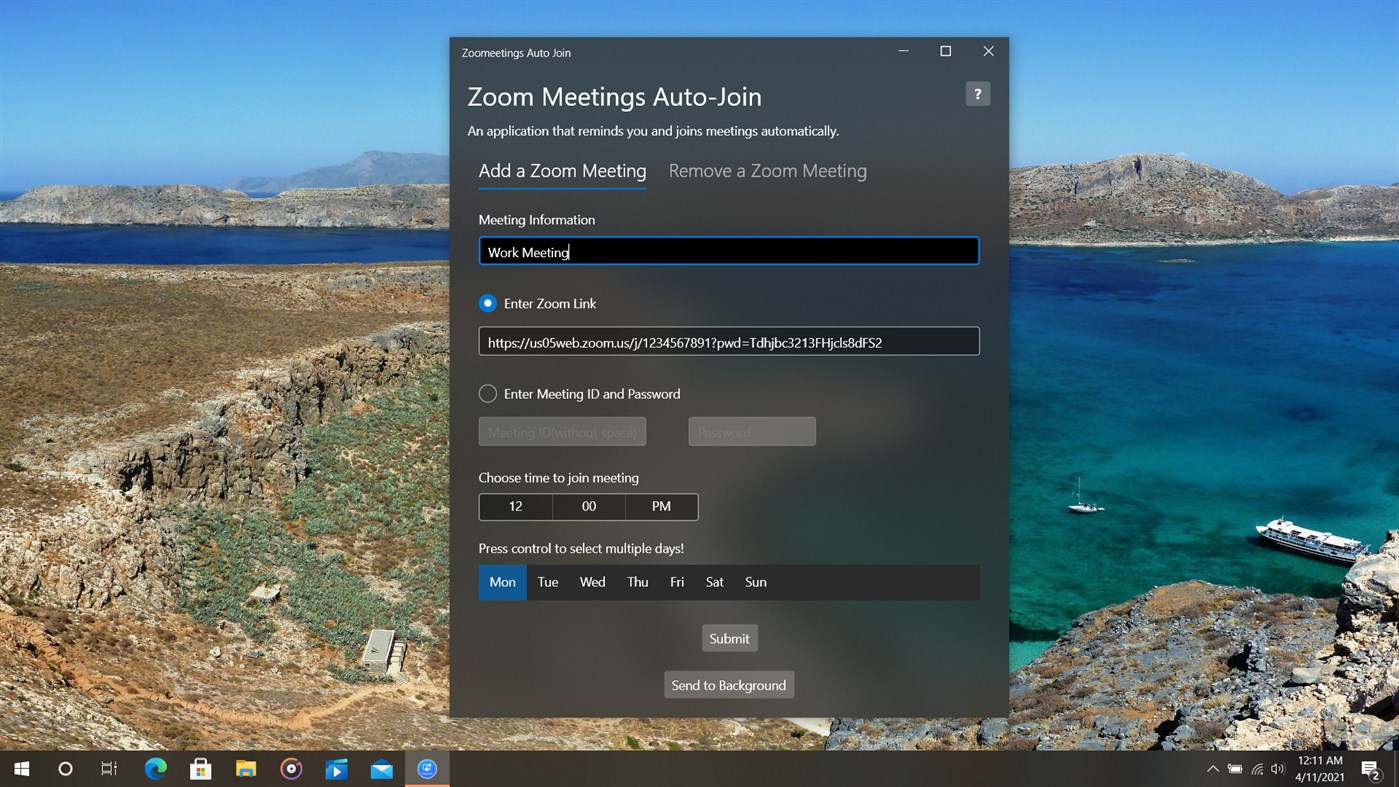1399x787 pixels.
Task: Open Mail from the taskbar
Action: point(382,768)
